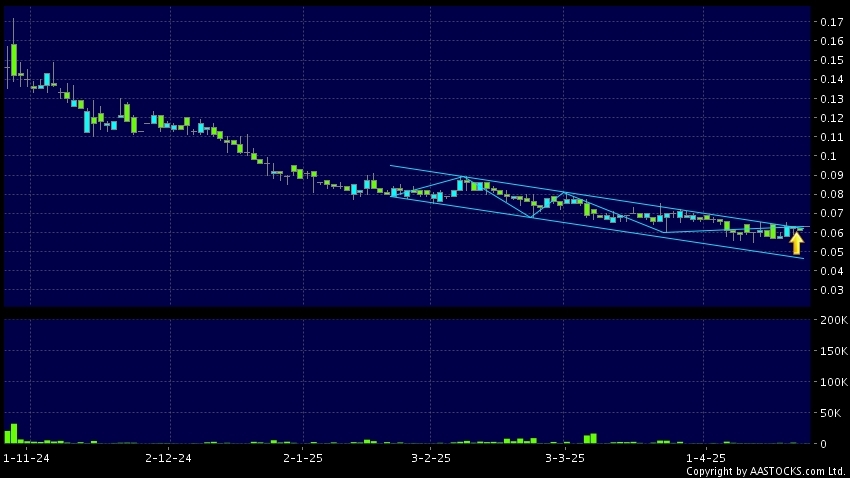
Task: Click the 0.17 price axis label
Action: [x=832, y=22]
